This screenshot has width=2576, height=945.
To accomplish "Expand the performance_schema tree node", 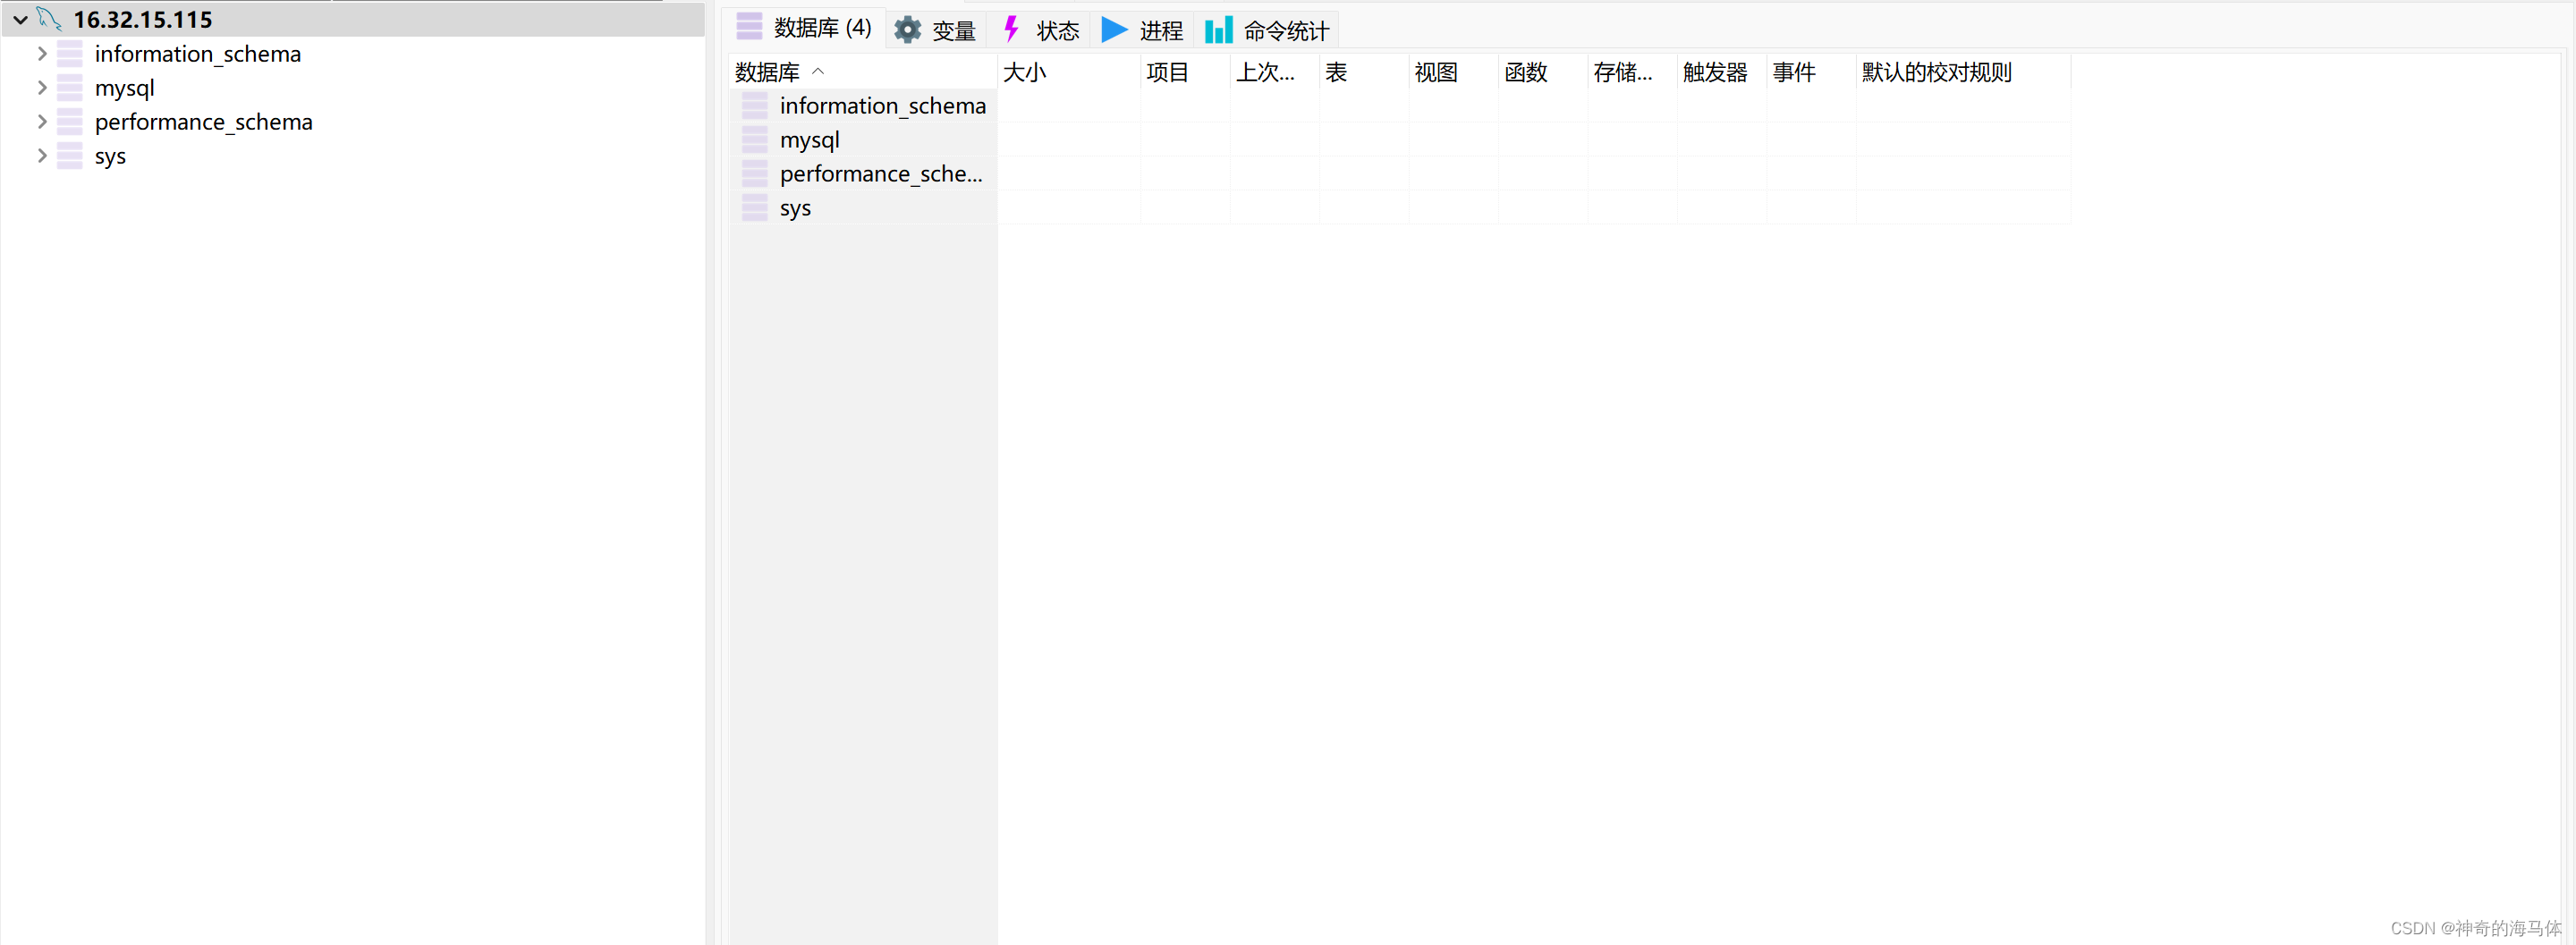I will click(42, 122).
